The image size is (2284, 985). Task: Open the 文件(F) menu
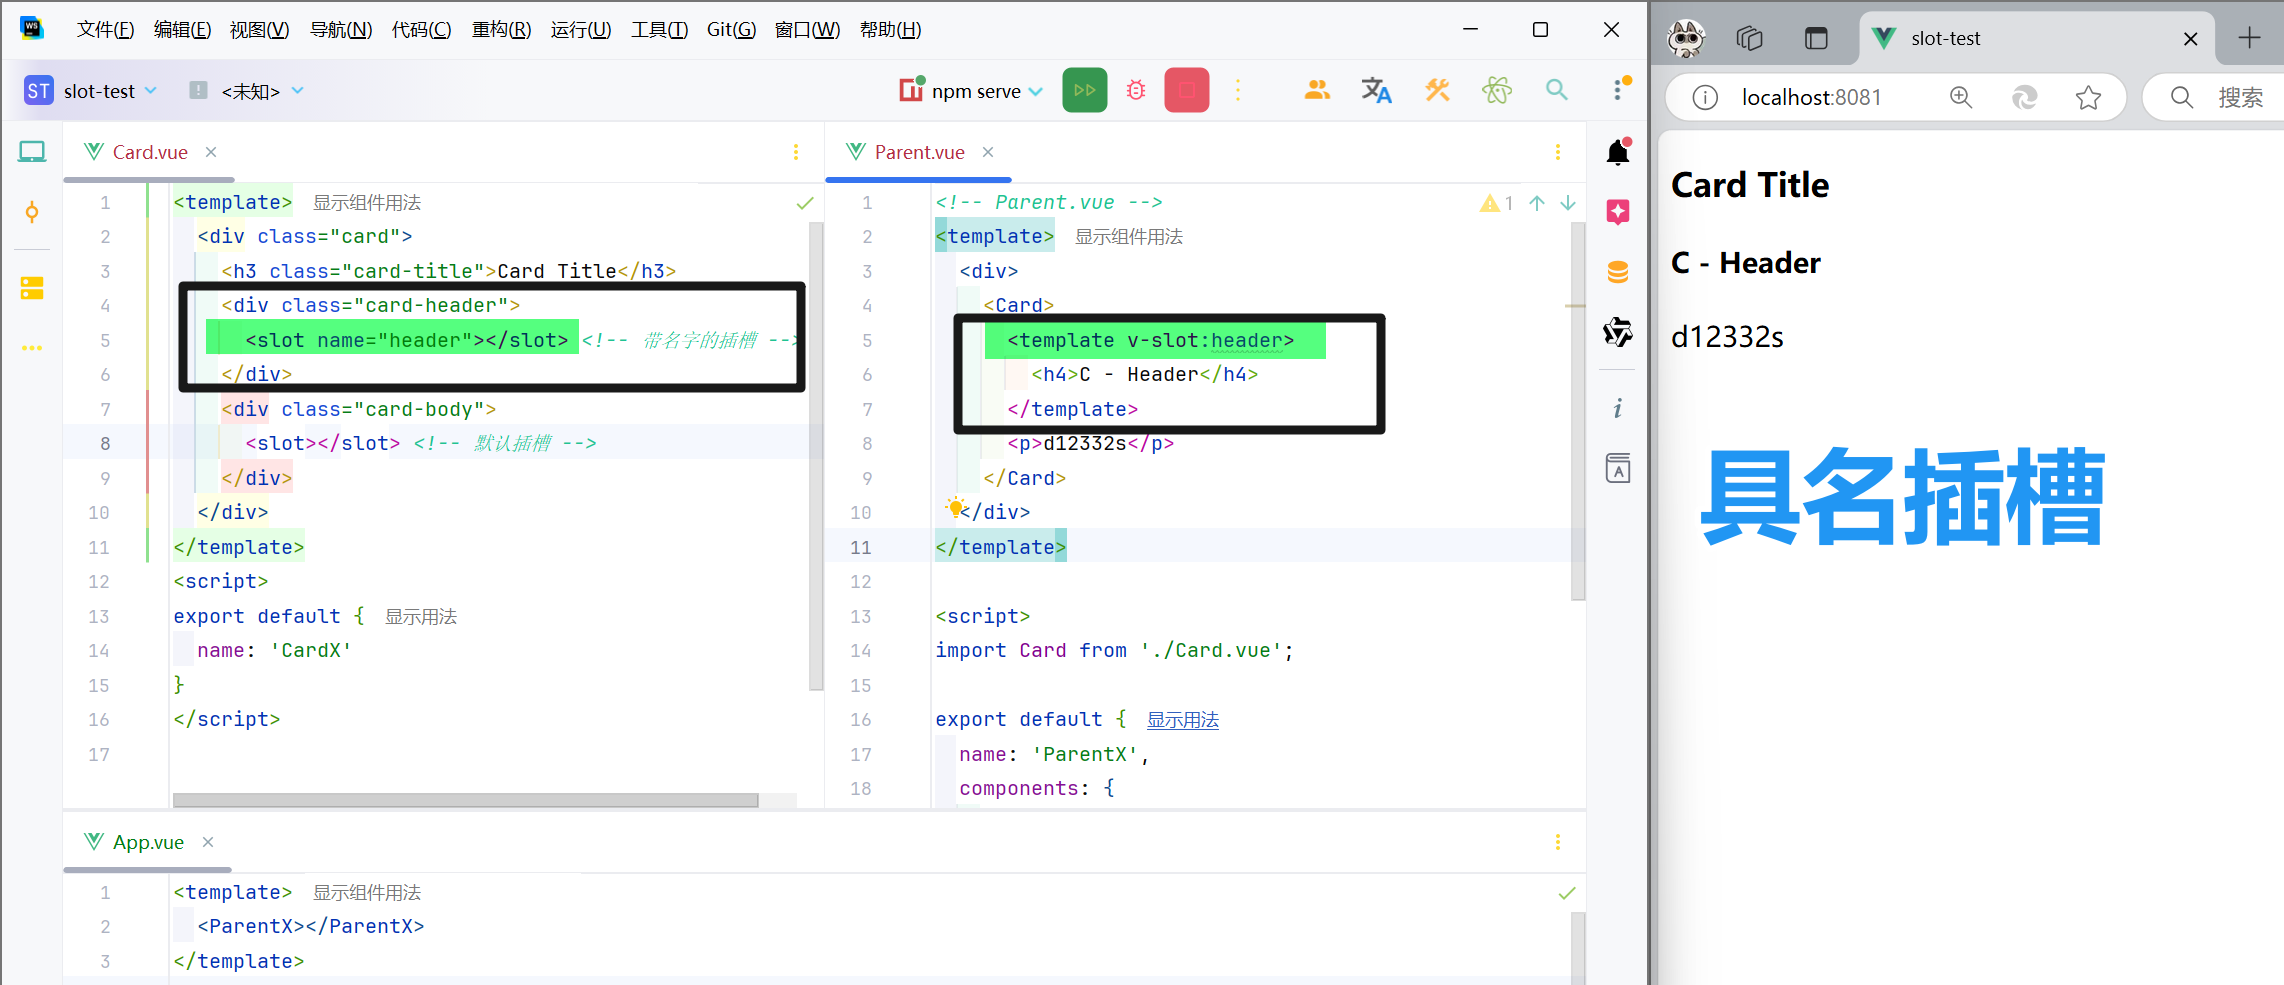pos(105,30)
